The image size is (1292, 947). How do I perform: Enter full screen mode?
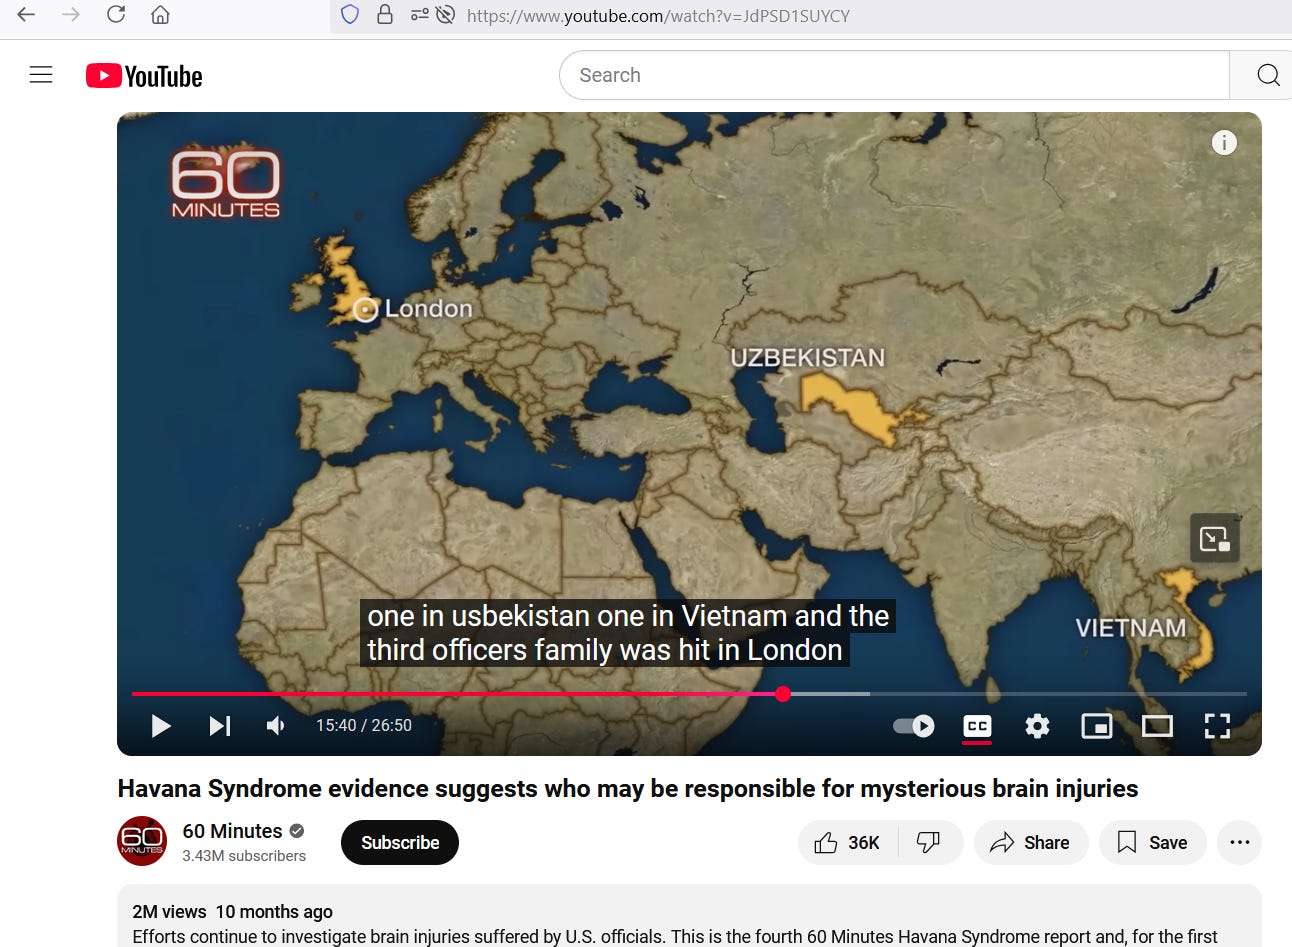(x=1217, y=726)
